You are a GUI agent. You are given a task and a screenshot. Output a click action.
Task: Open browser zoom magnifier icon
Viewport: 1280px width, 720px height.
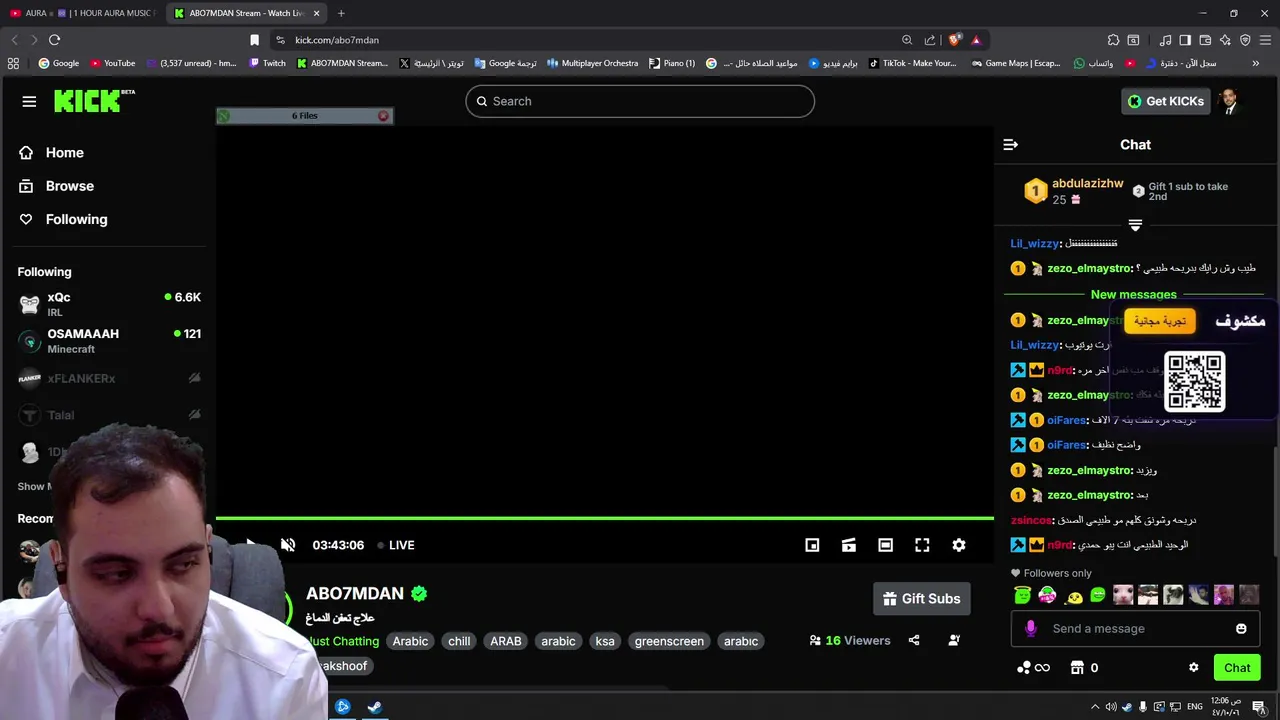[907, 40]
